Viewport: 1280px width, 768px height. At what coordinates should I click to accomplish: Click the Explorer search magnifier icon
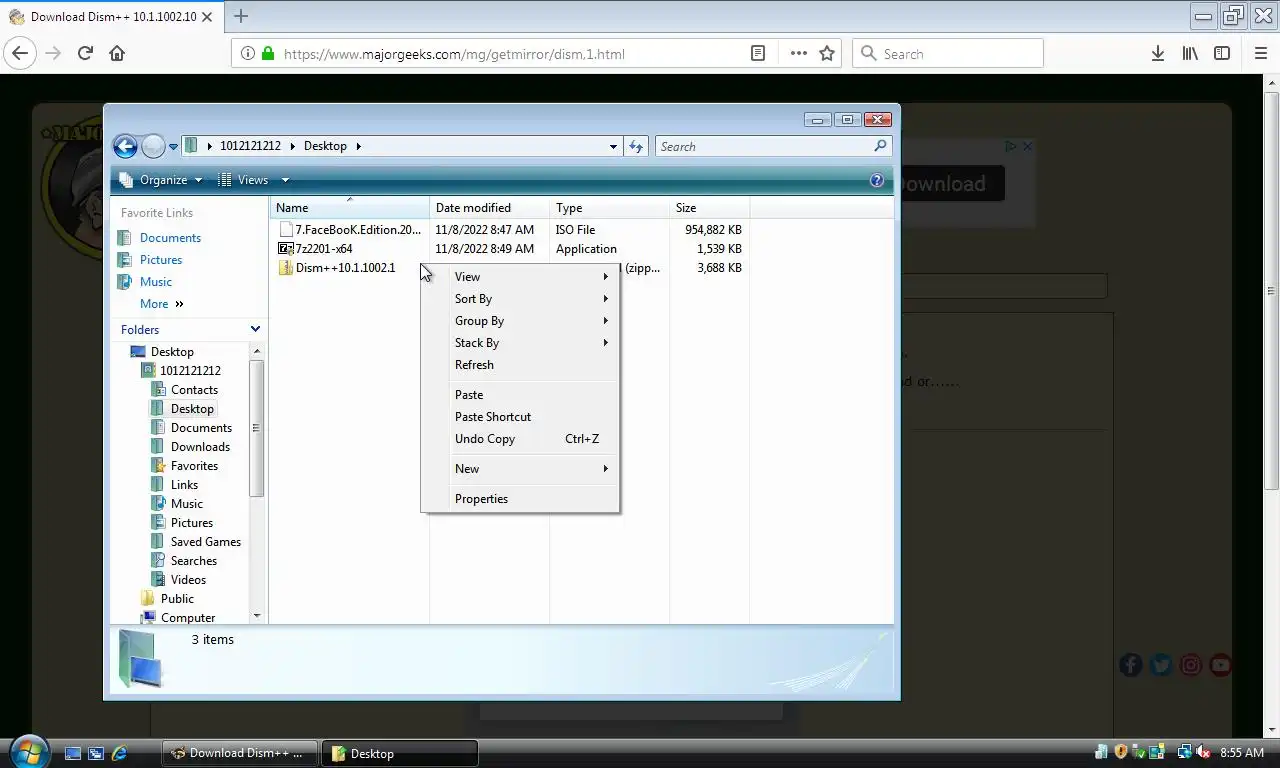[880, 146]
